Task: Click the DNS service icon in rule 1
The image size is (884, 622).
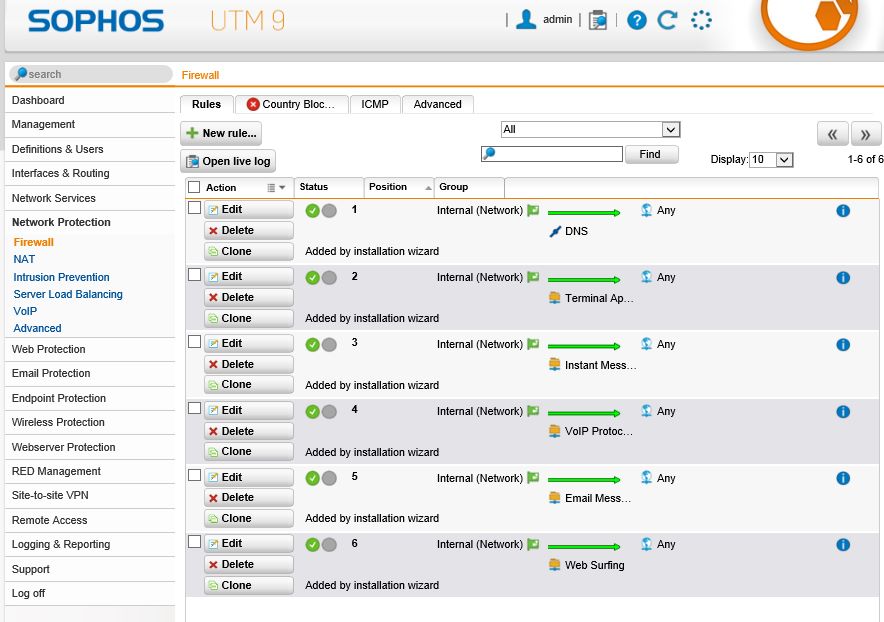Action: click(555, 231)
